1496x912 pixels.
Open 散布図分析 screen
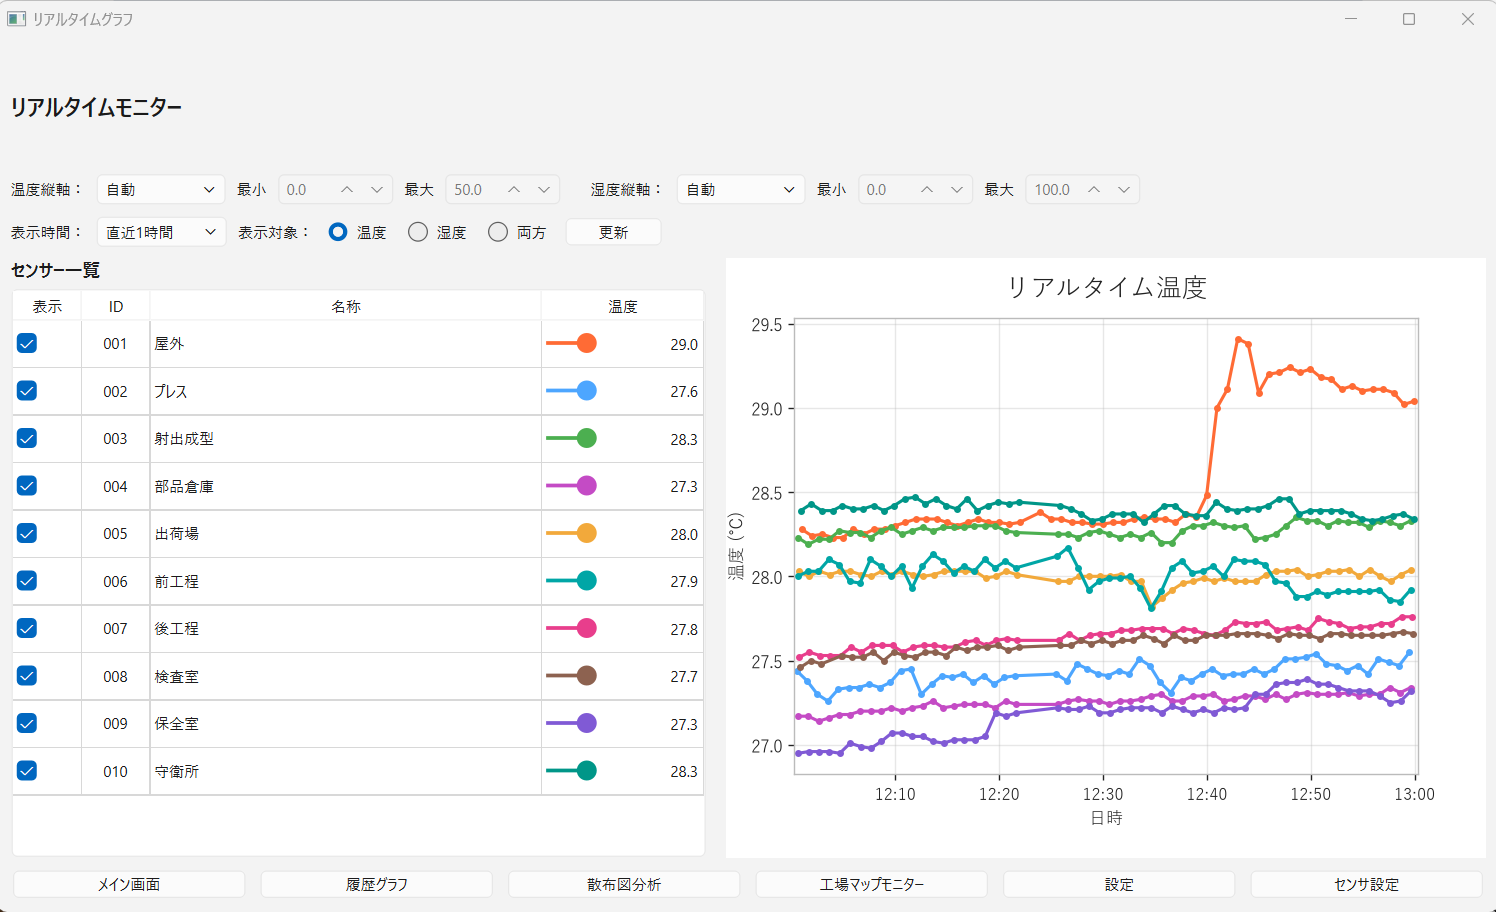(624, 884)
